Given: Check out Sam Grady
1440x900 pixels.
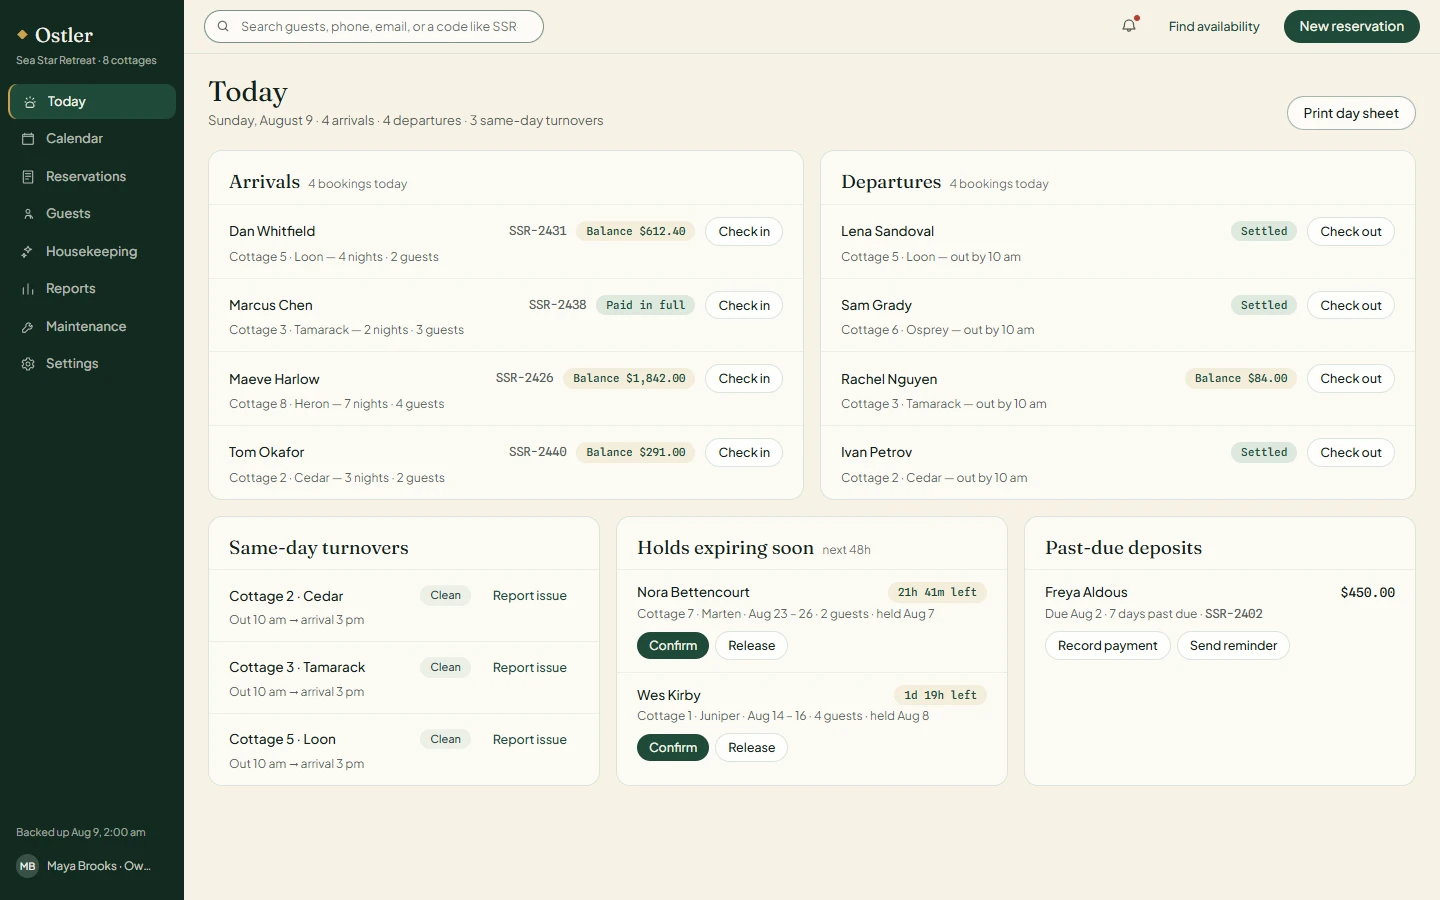Looking at the screenshot, I should tap(1351, 306).
